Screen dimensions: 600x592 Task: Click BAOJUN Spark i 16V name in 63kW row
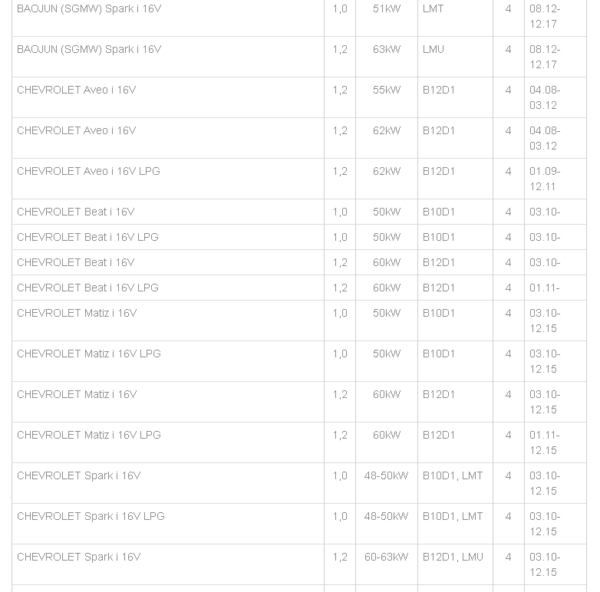pos(88,49)
